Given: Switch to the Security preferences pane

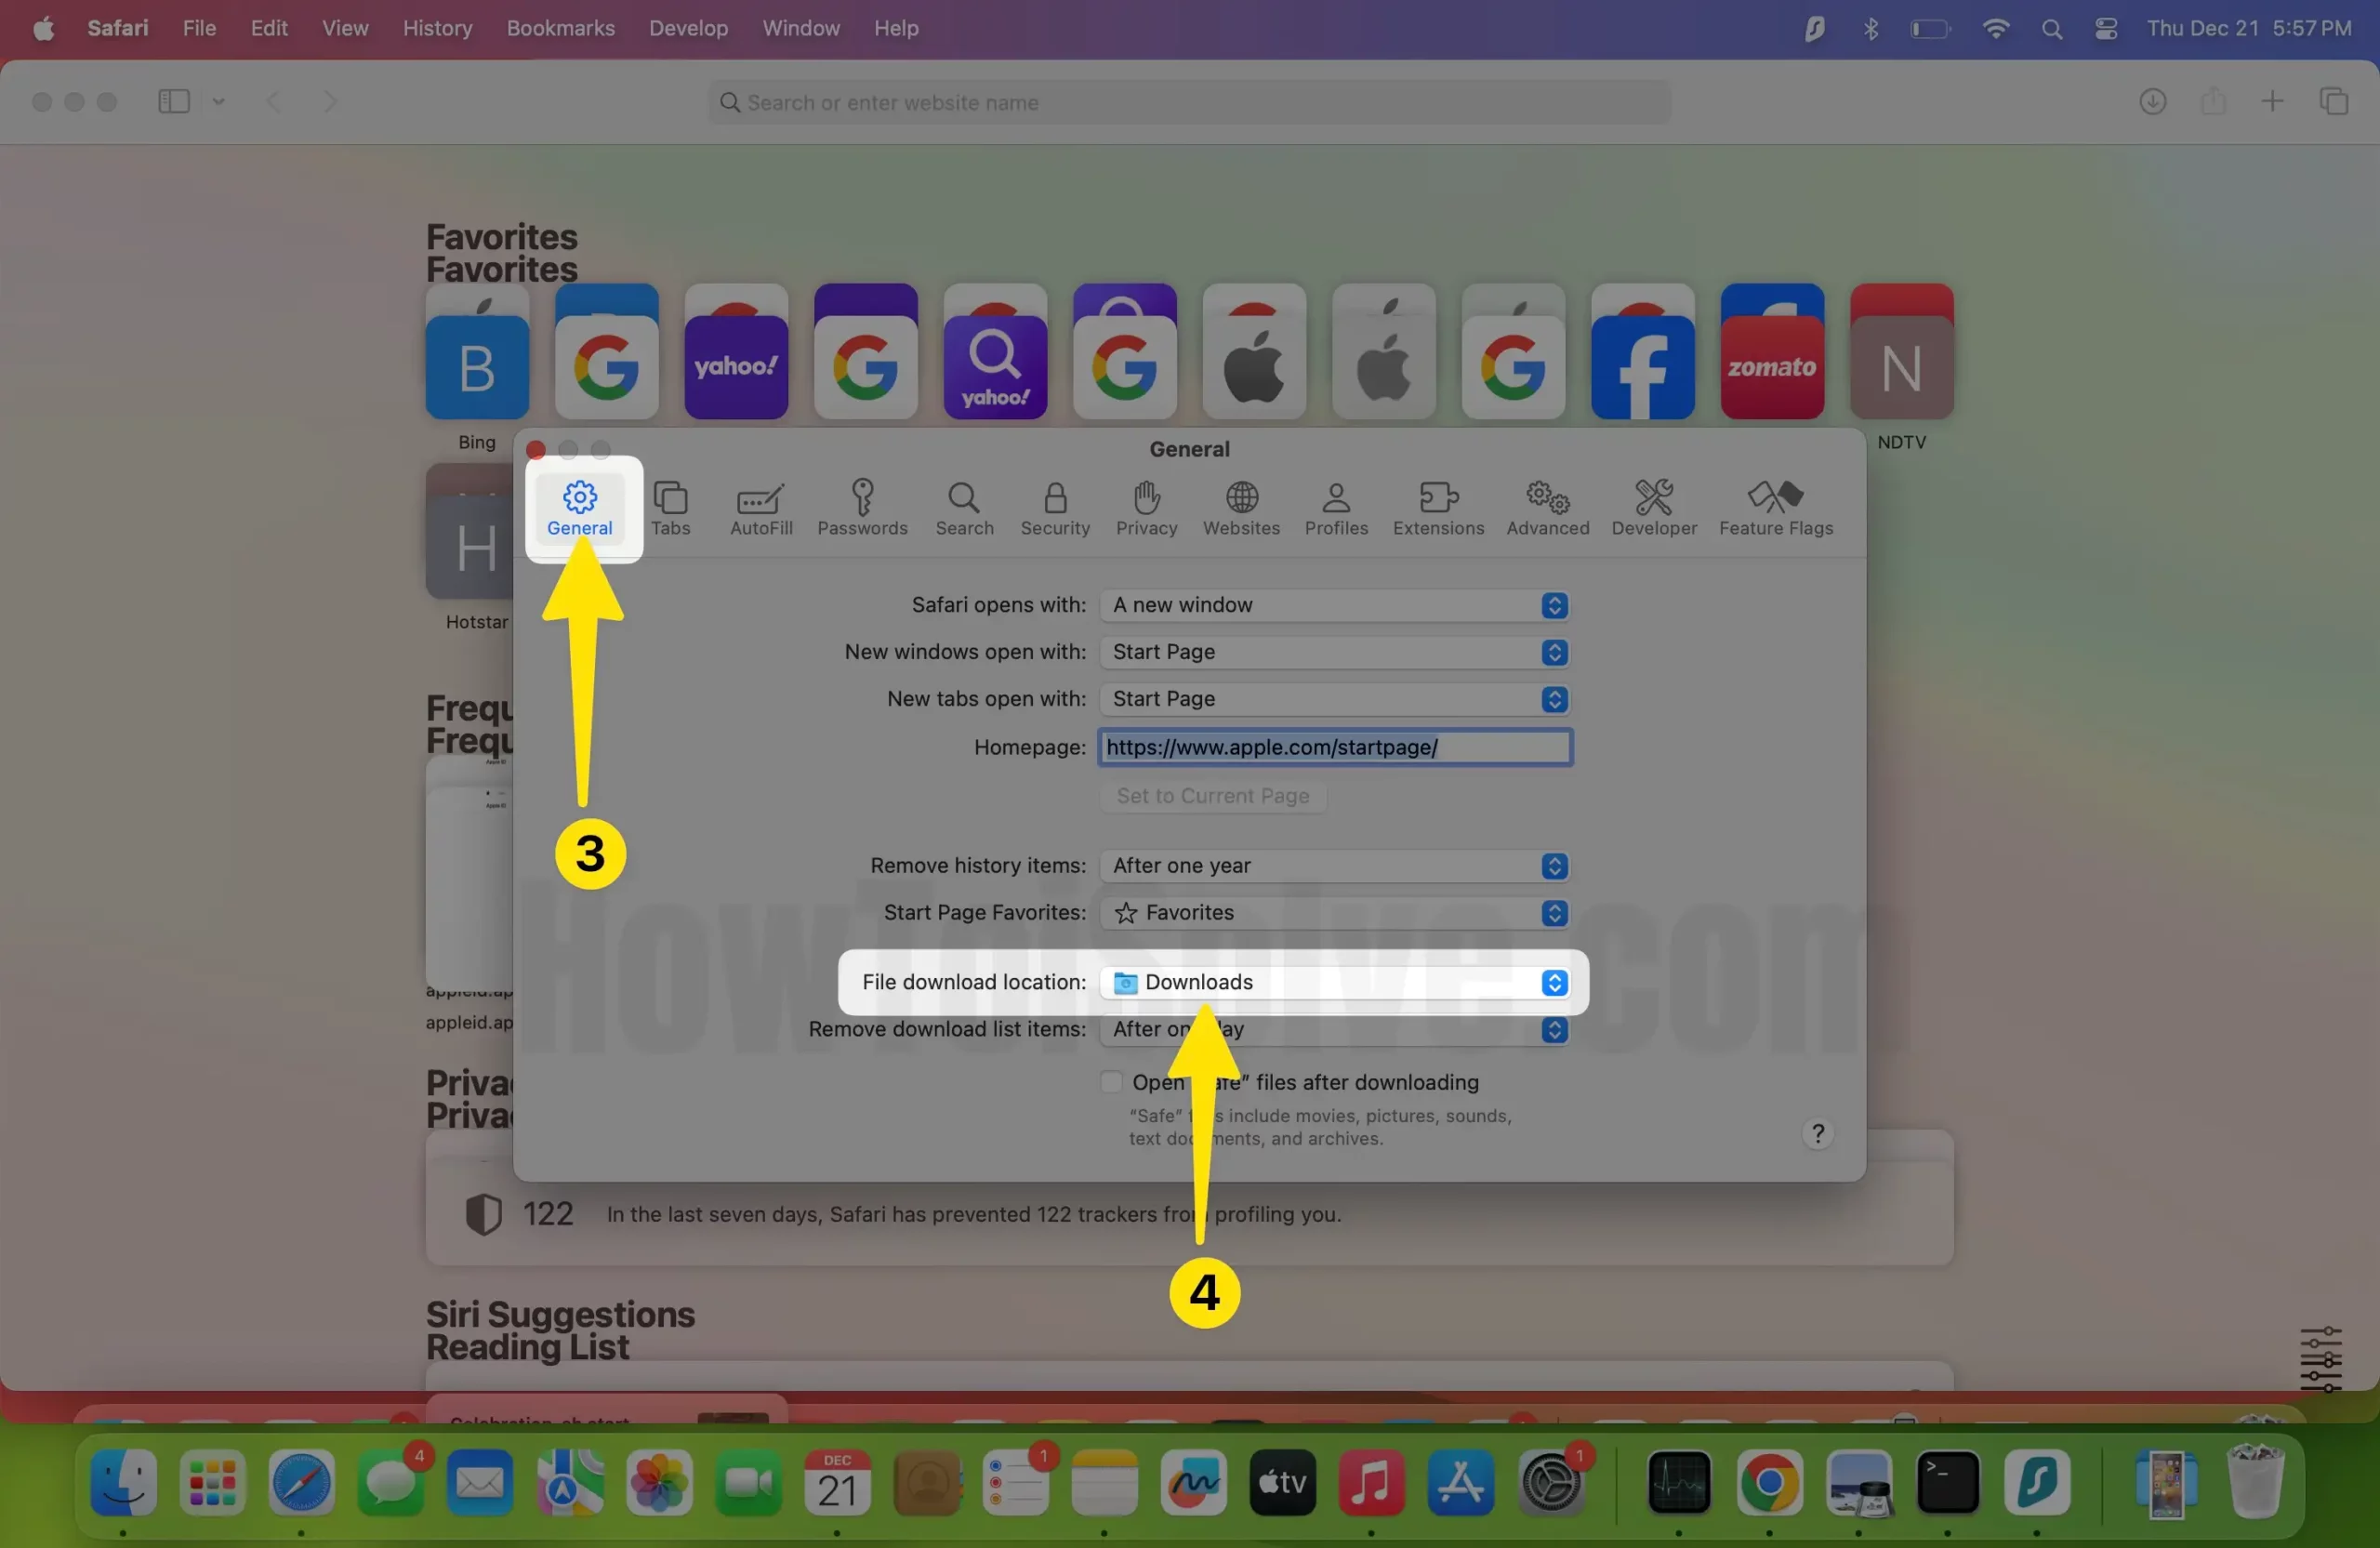Looking at the screenshot, I should tap(1055, 508).
